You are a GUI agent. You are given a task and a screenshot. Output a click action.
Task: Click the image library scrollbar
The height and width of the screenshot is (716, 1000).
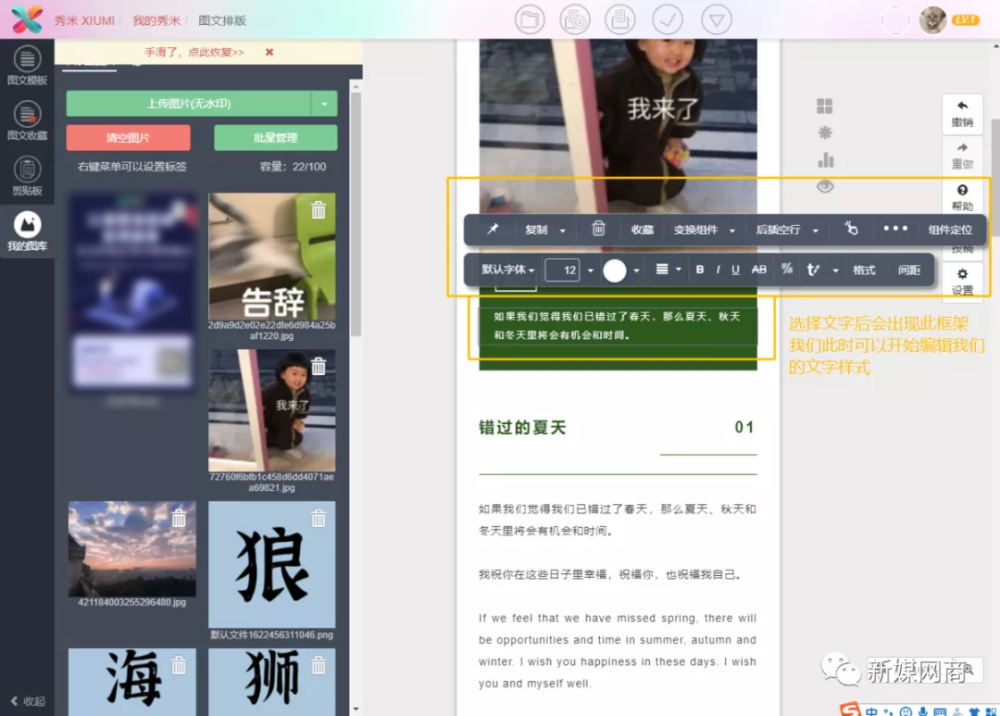[356, 214]
